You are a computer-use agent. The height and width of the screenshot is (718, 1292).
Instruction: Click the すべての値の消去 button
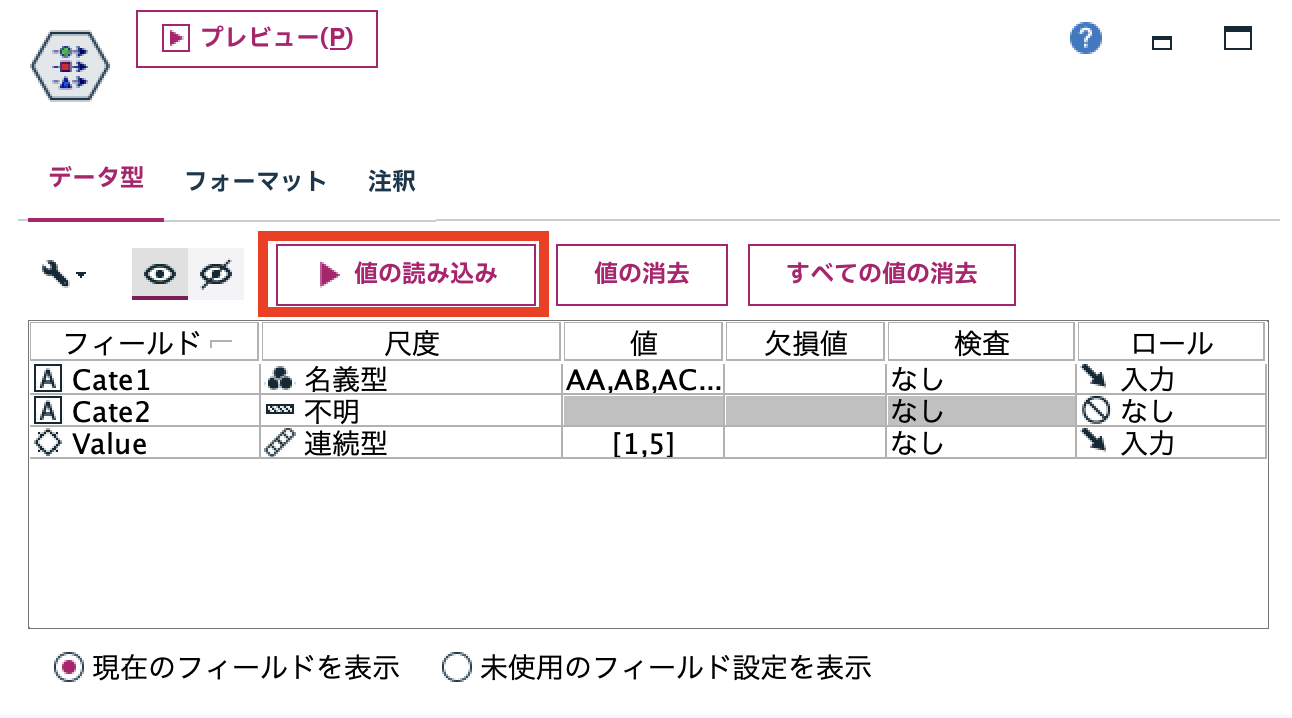pyautogui.click(x=881, y=274)
